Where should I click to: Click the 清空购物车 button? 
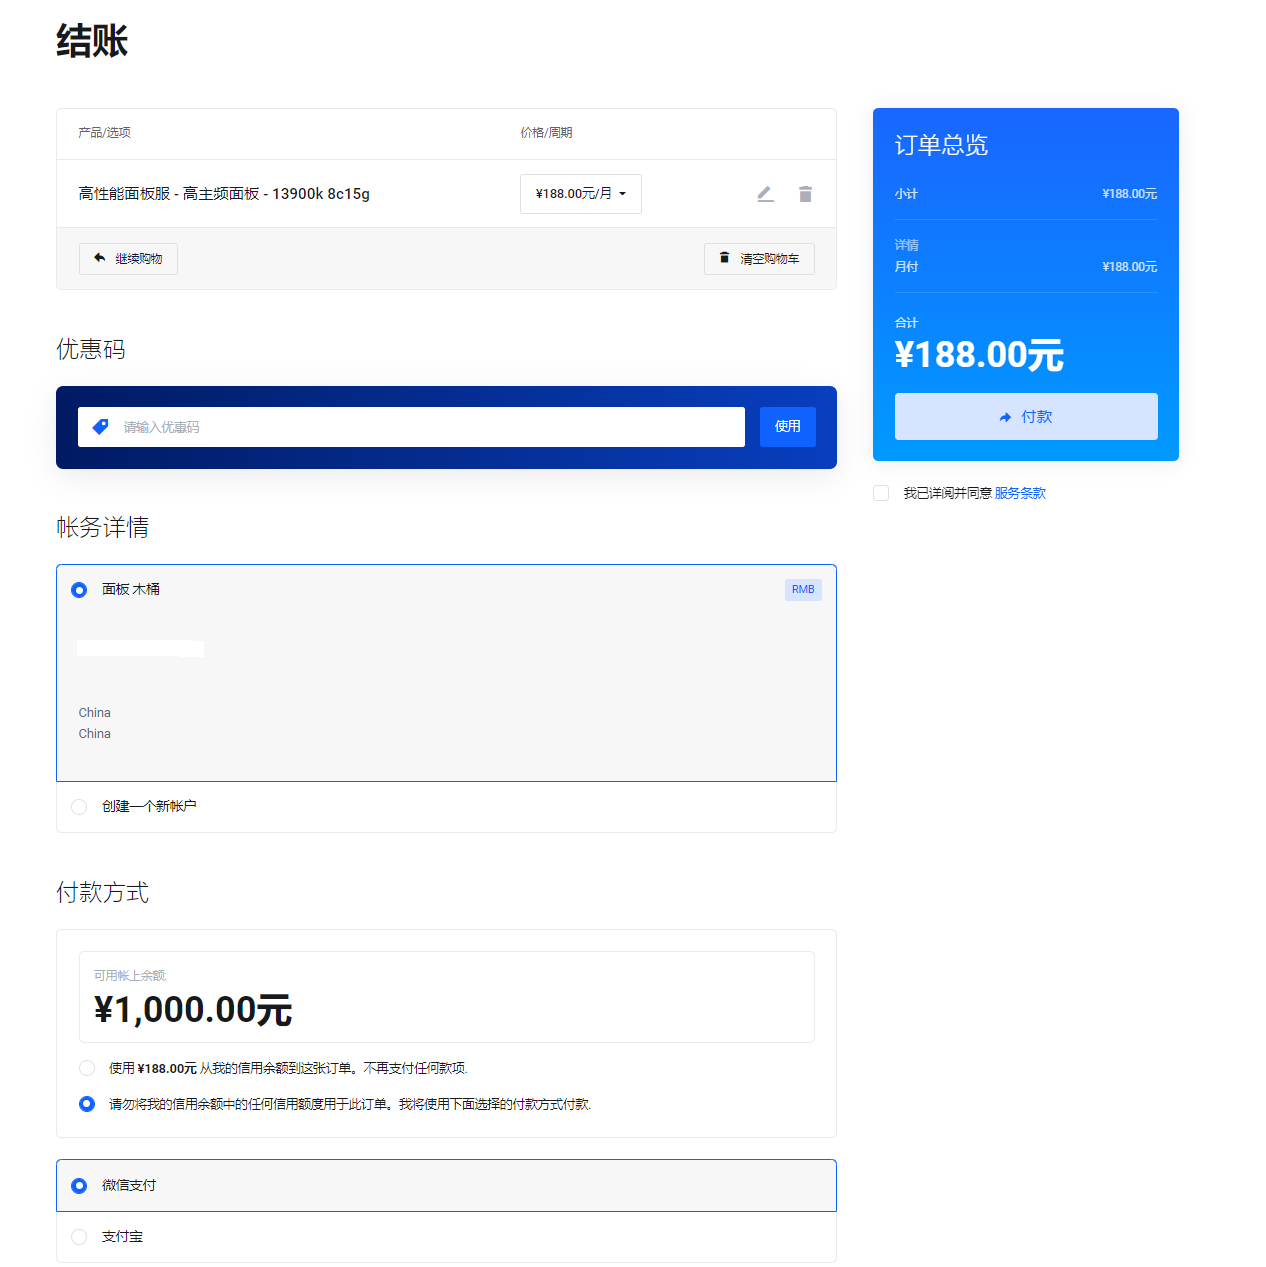coord(759,259)
